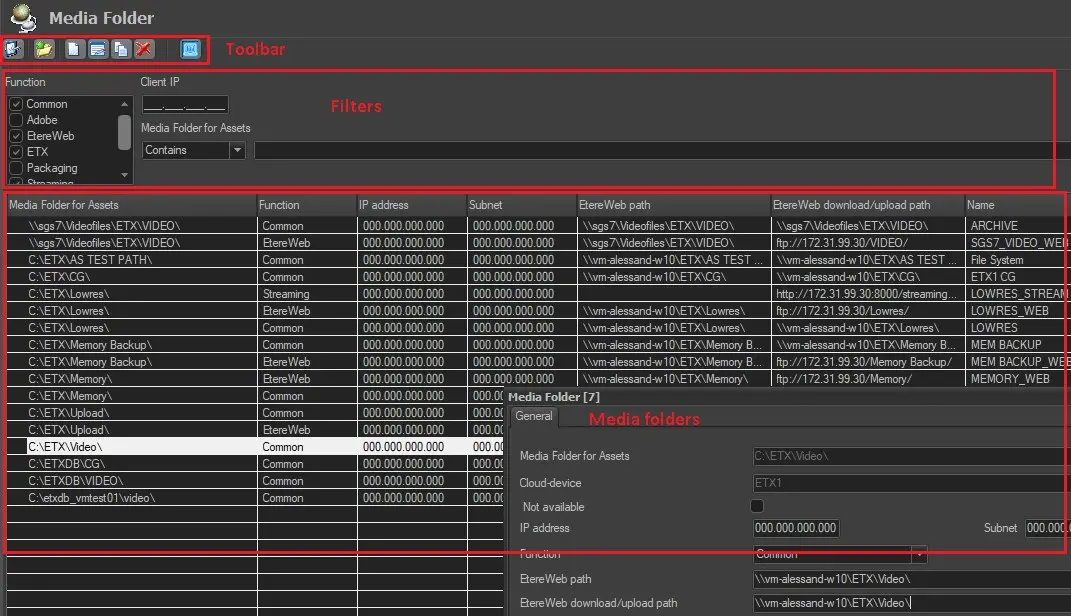Uncheck the Common function checkbox
Screen dimensions: 1071x616
(x=16, y=104)
